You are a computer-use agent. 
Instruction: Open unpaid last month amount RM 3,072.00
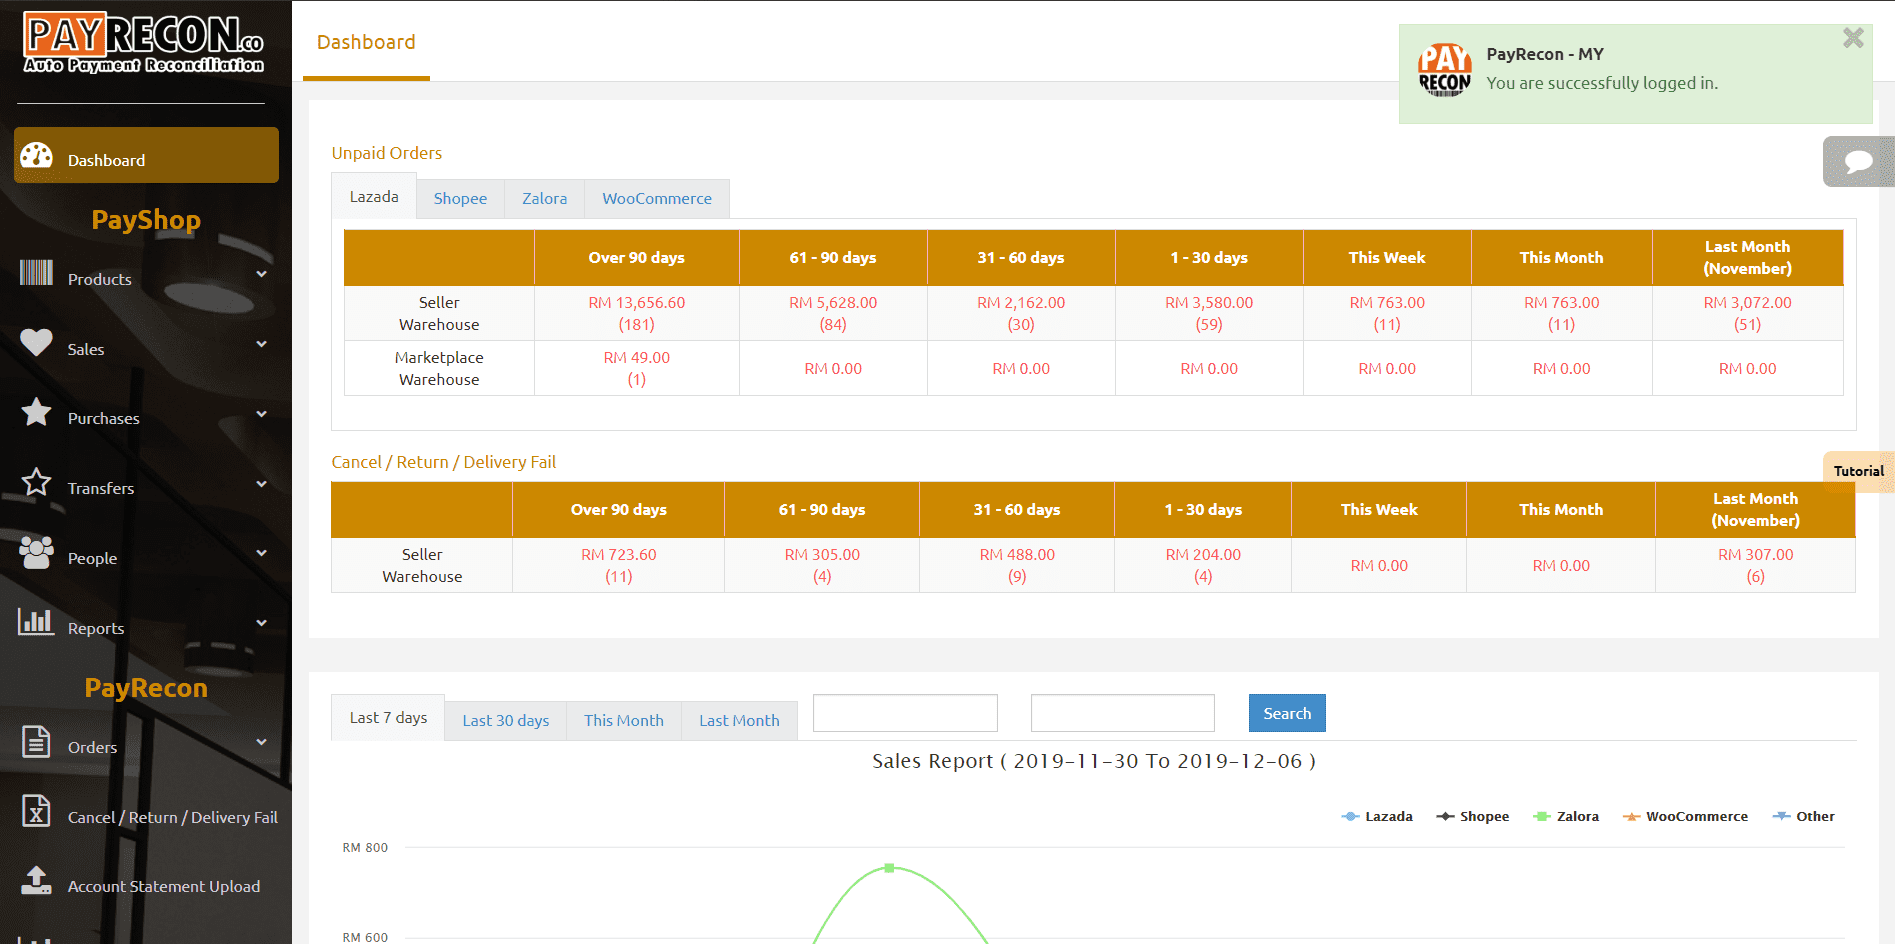pos(1747,313)
